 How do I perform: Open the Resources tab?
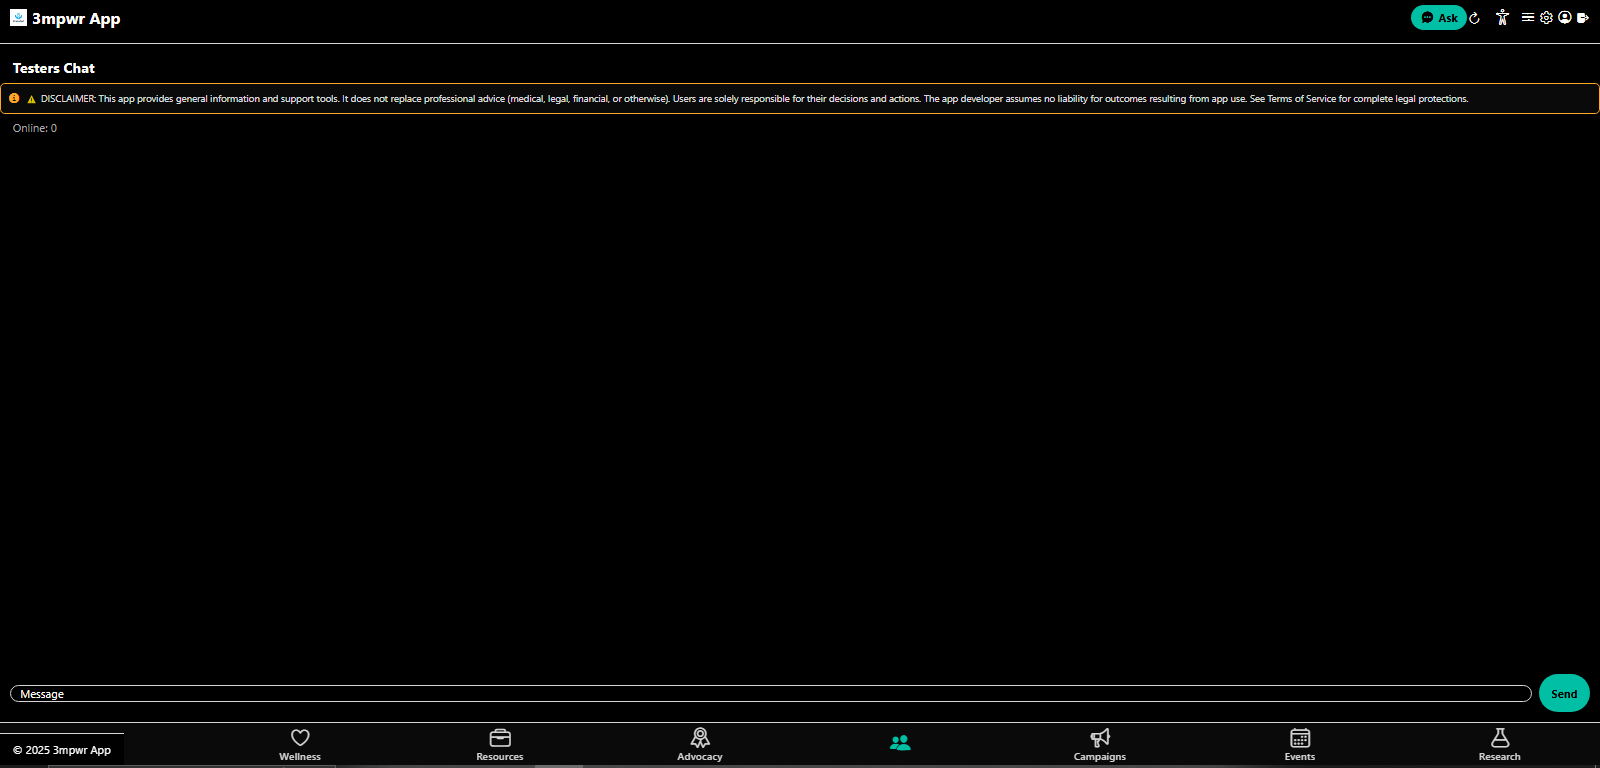coord(500,745)
